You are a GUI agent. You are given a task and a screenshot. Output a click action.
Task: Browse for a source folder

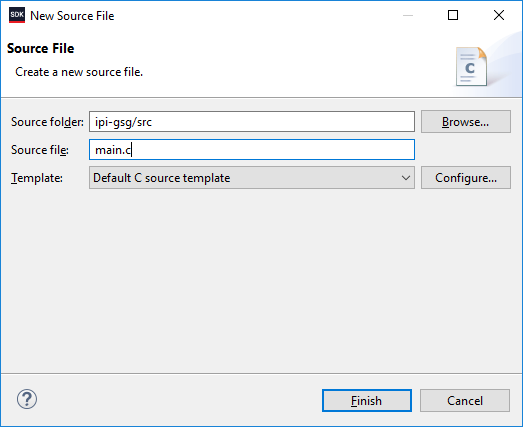pyautogui.click(x=466, y=122)
